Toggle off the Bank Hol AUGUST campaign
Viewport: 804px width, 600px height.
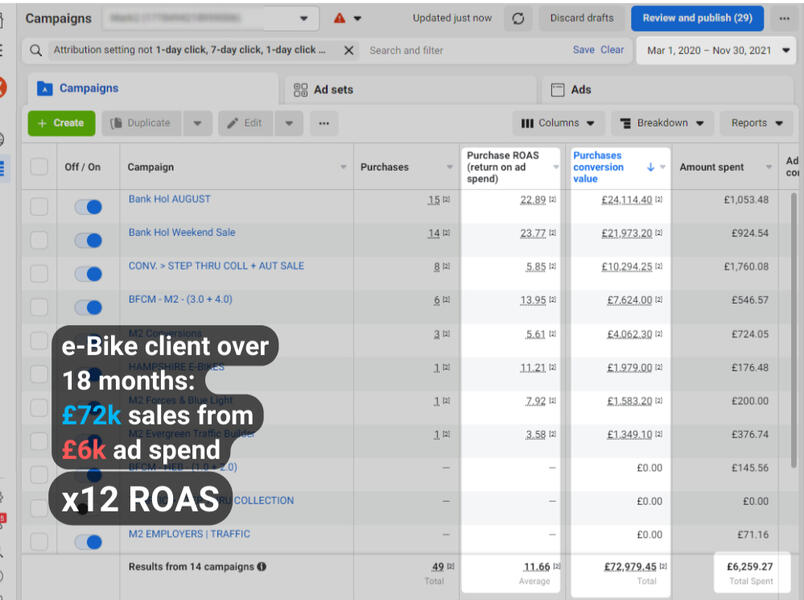coord(89,207)
